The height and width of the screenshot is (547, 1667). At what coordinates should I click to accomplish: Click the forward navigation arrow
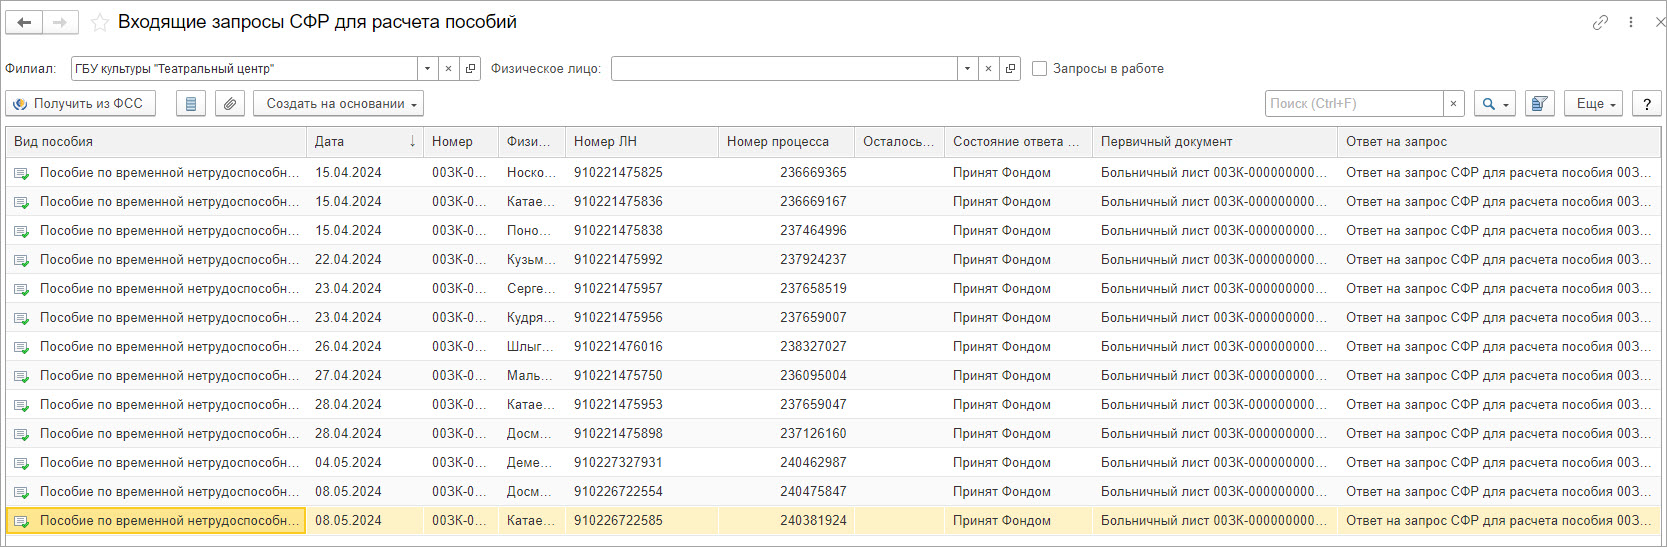pyautogui.click(x=60, y=22)
